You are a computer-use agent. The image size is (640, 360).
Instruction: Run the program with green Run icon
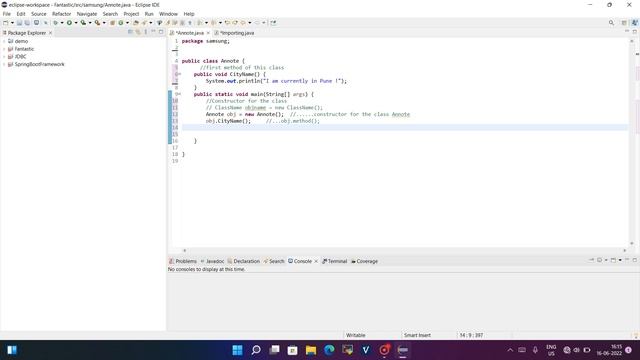(x=69, y=23)
